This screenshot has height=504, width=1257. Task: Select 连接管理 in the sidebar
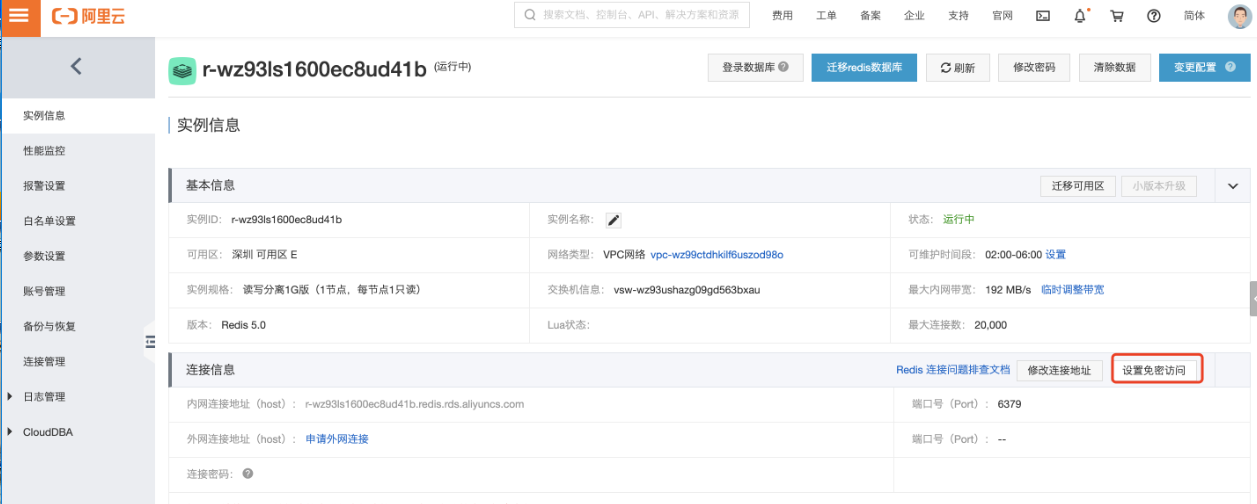click(x=77, y=361)
